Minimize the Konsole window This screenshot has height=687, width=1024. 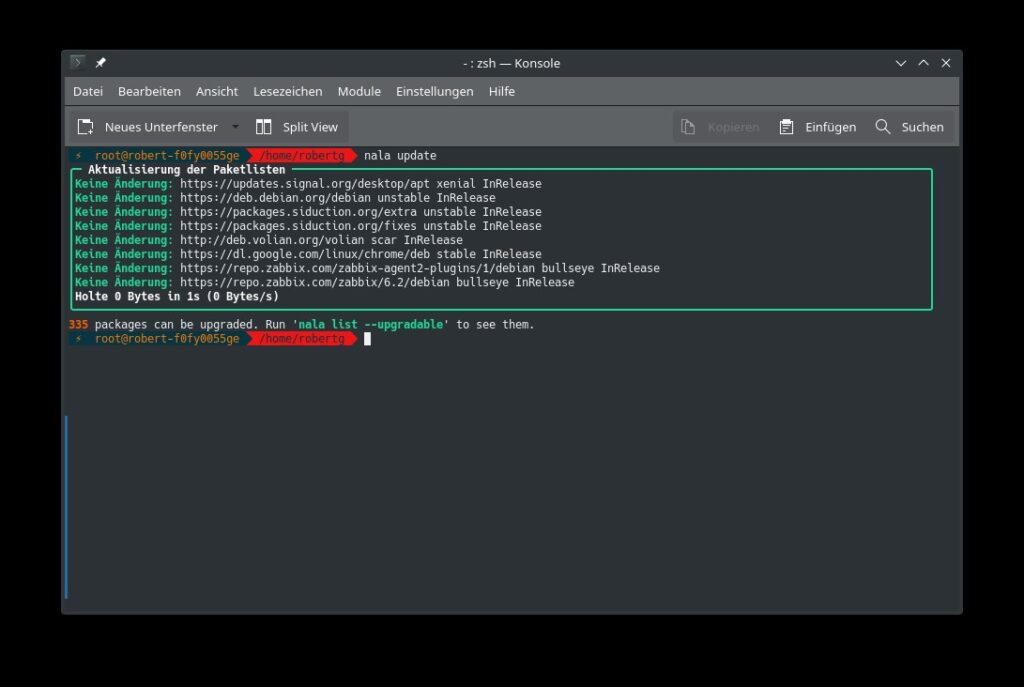click(x=901, y=63)
